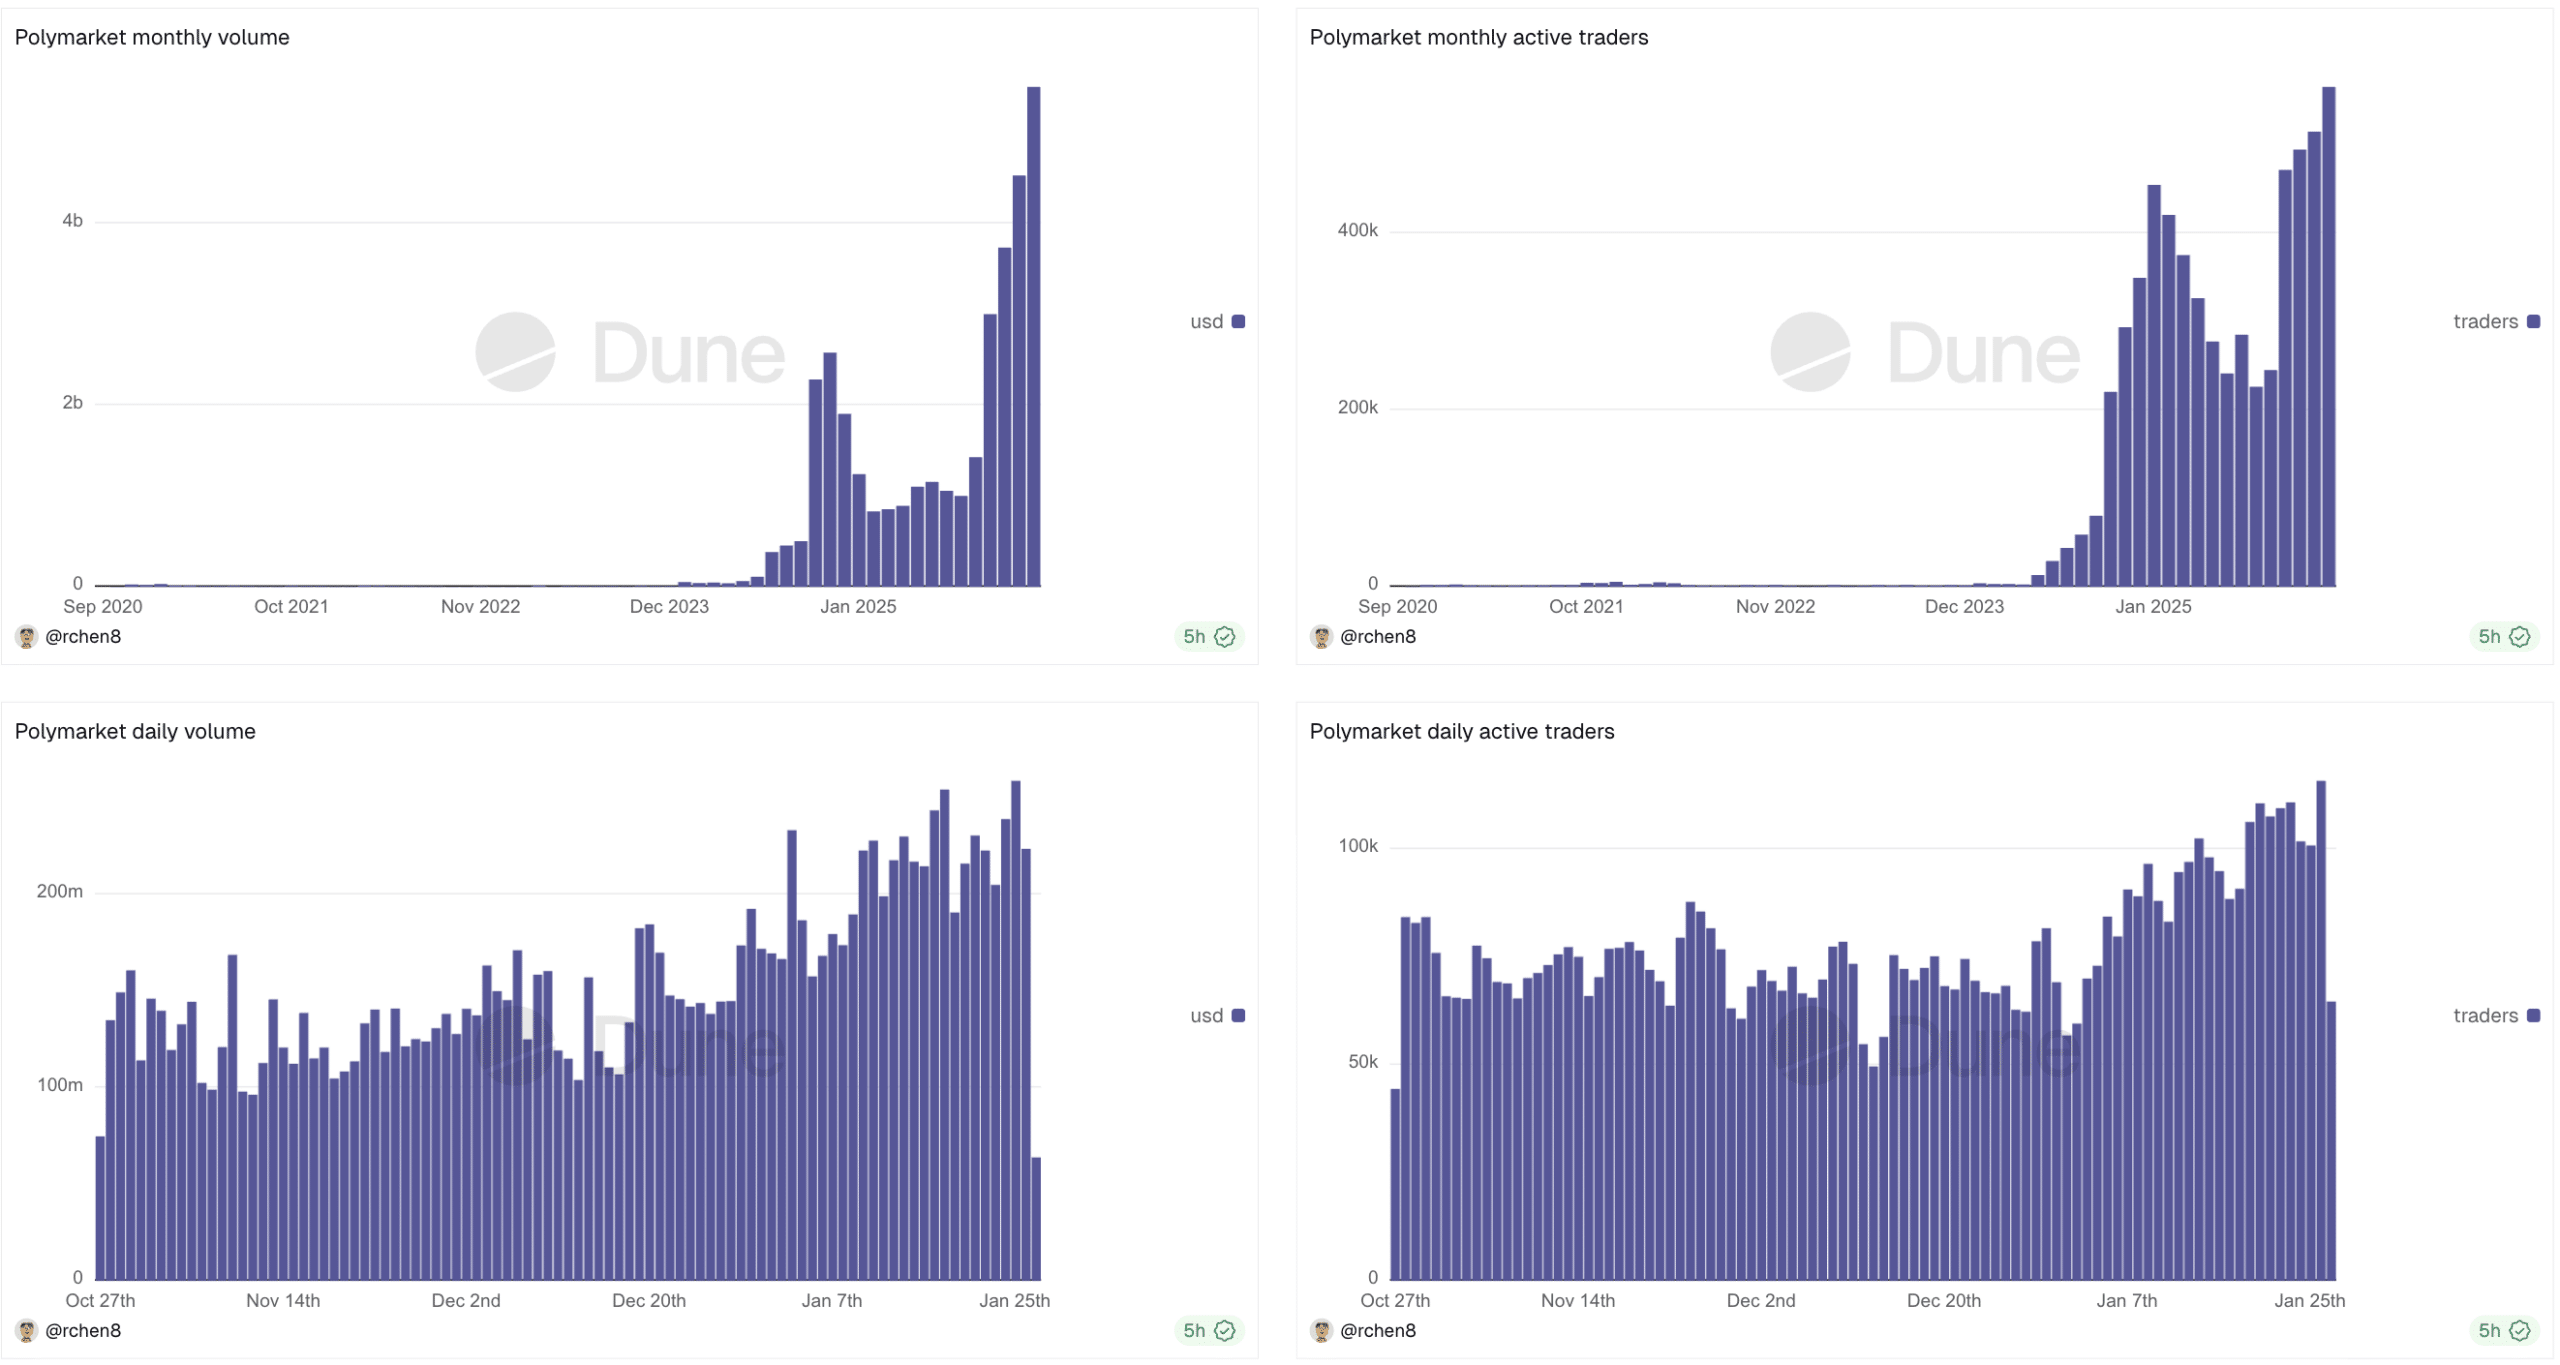
Task: Open the Polymarket monthly volume chart title
Action: coord(152,38)
